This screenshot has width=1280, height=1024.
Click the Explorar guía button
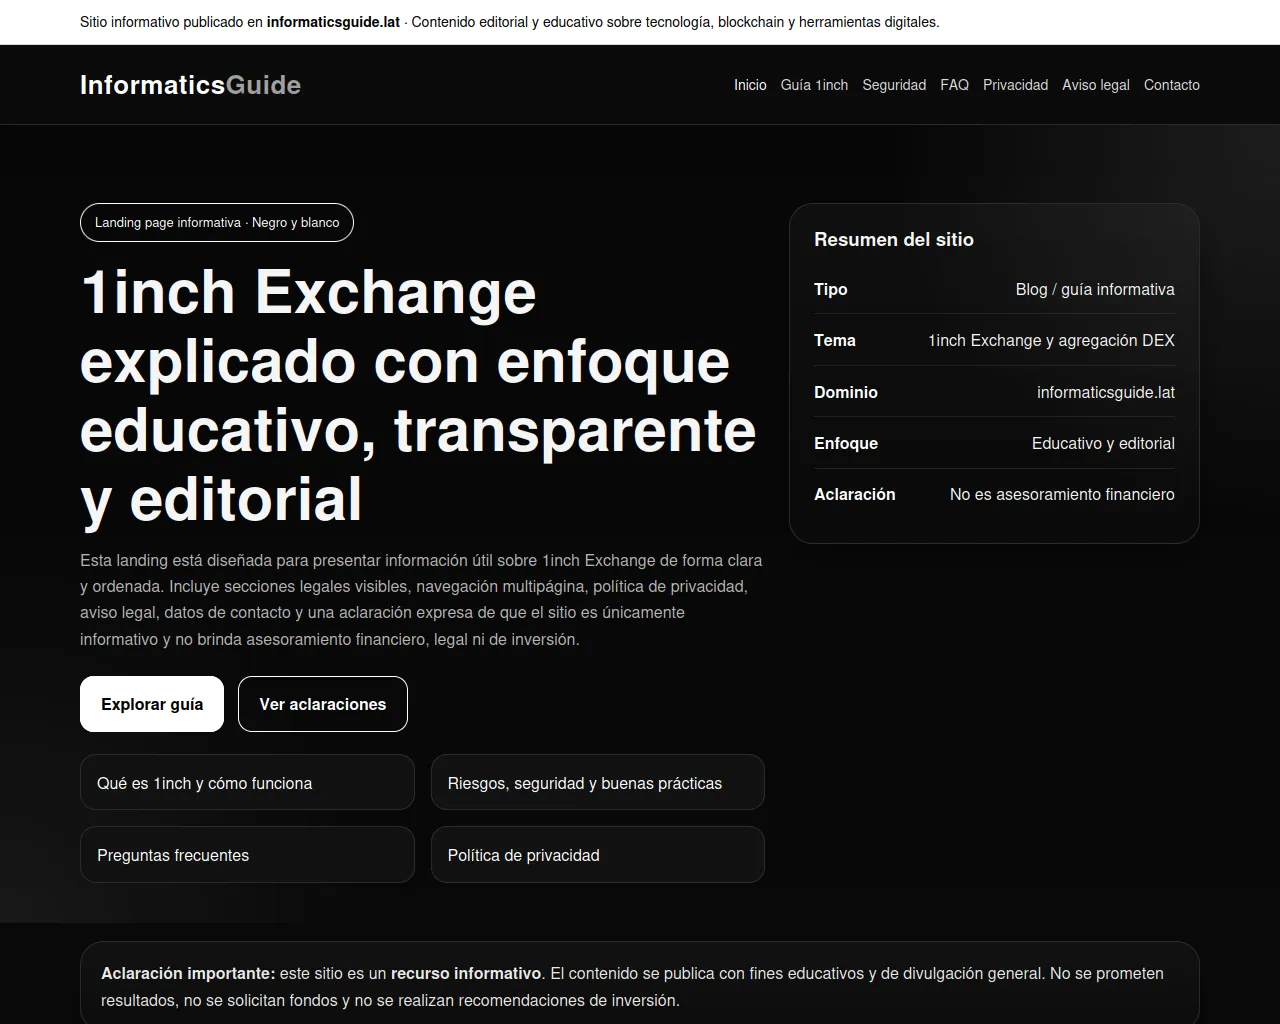tap(152, 704)
